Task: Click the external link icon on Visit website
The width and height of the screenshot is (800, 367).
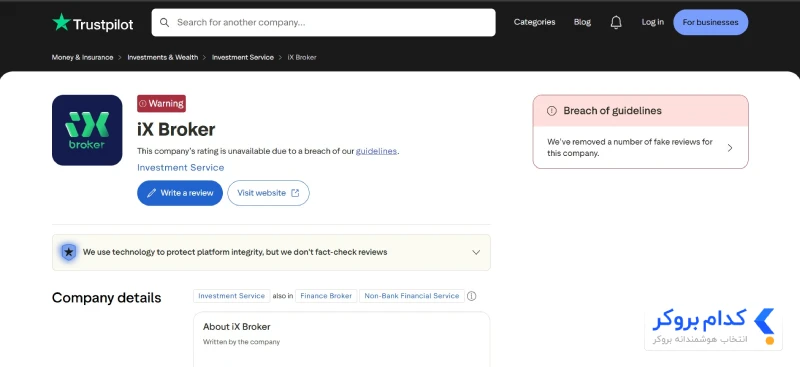Action: tap(295, 193)
